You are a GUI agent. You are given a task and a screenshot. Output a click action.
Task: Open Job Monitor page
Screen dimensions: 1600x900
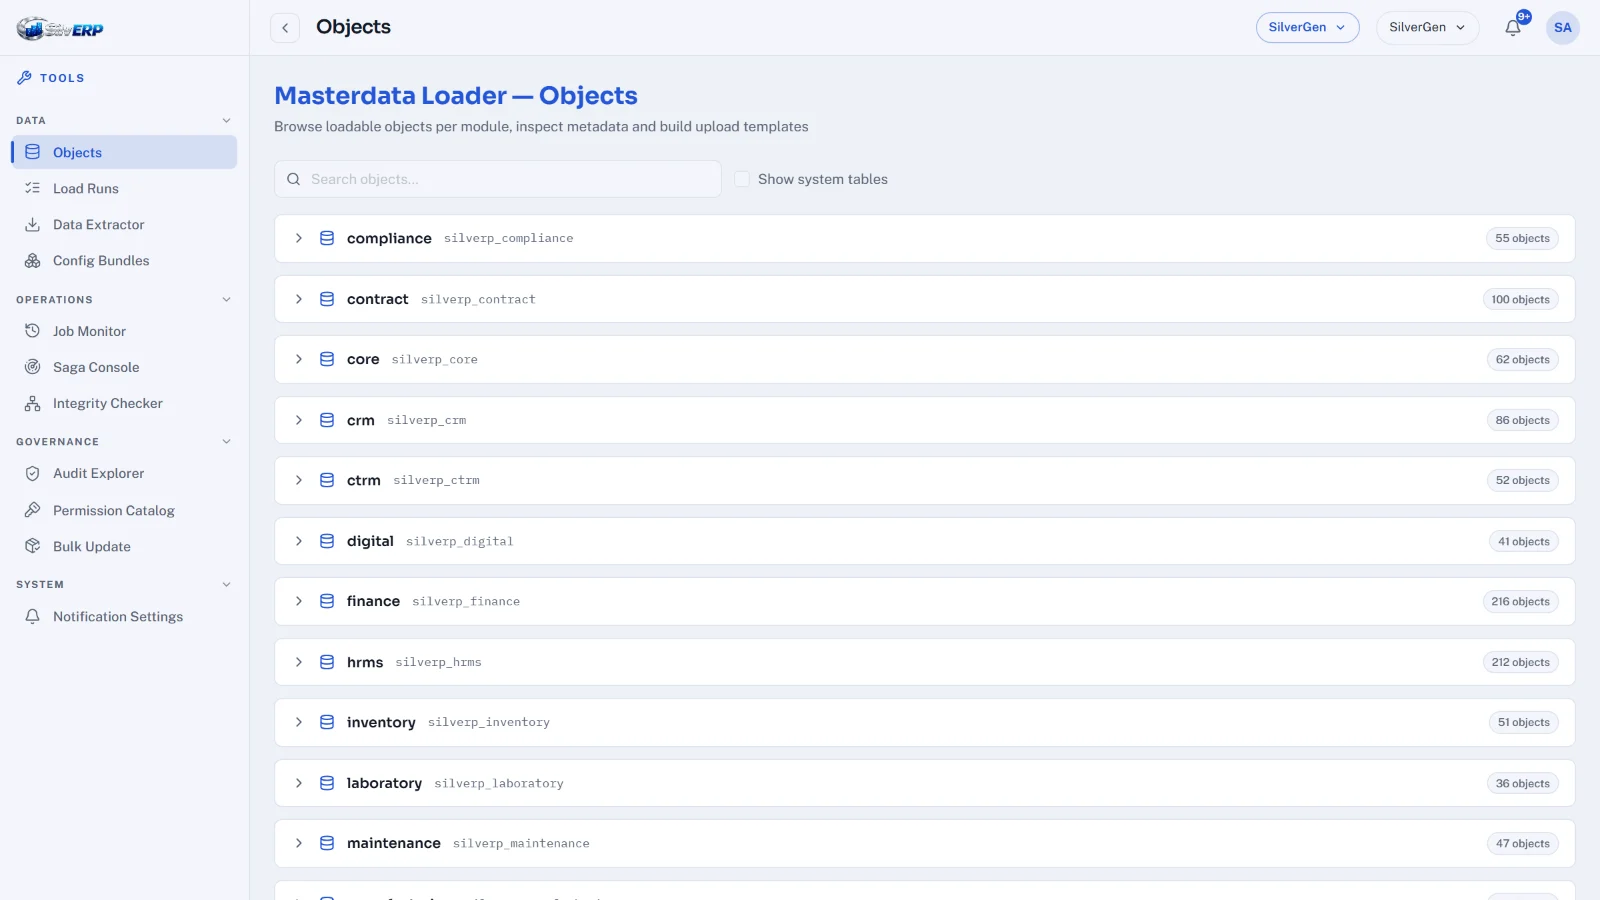[124, 331]
